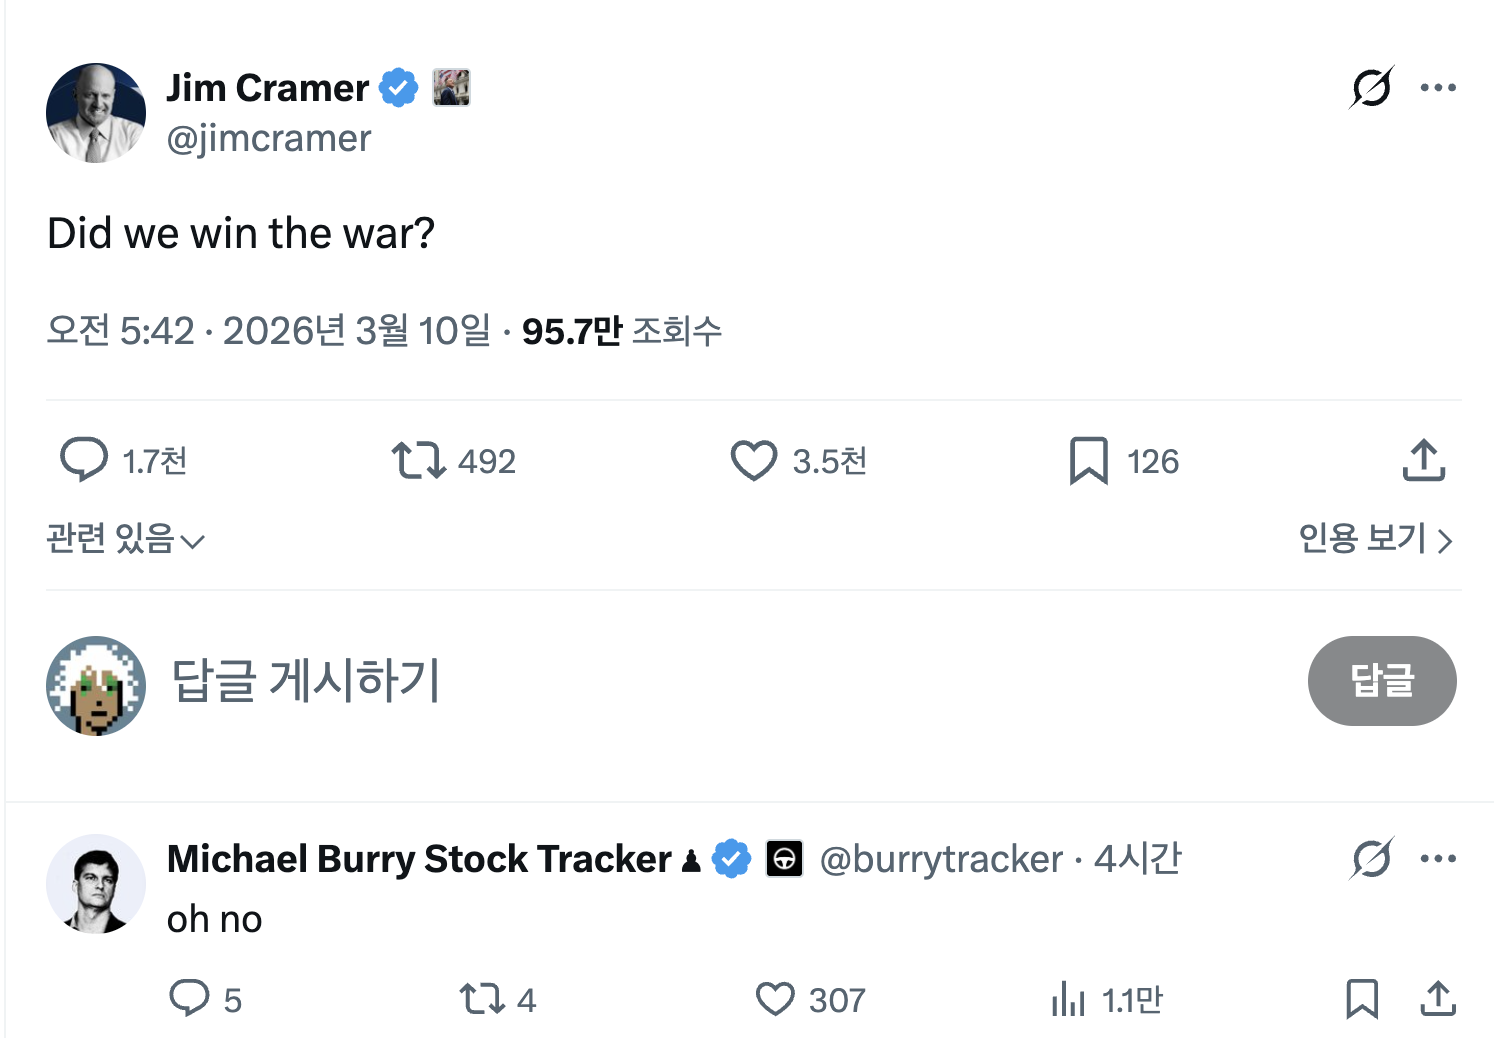Click the reply icon on Jim Cramer's post
This screenshot has width=1494, height=1038.
pyautogui.click(x=84, y=460)
